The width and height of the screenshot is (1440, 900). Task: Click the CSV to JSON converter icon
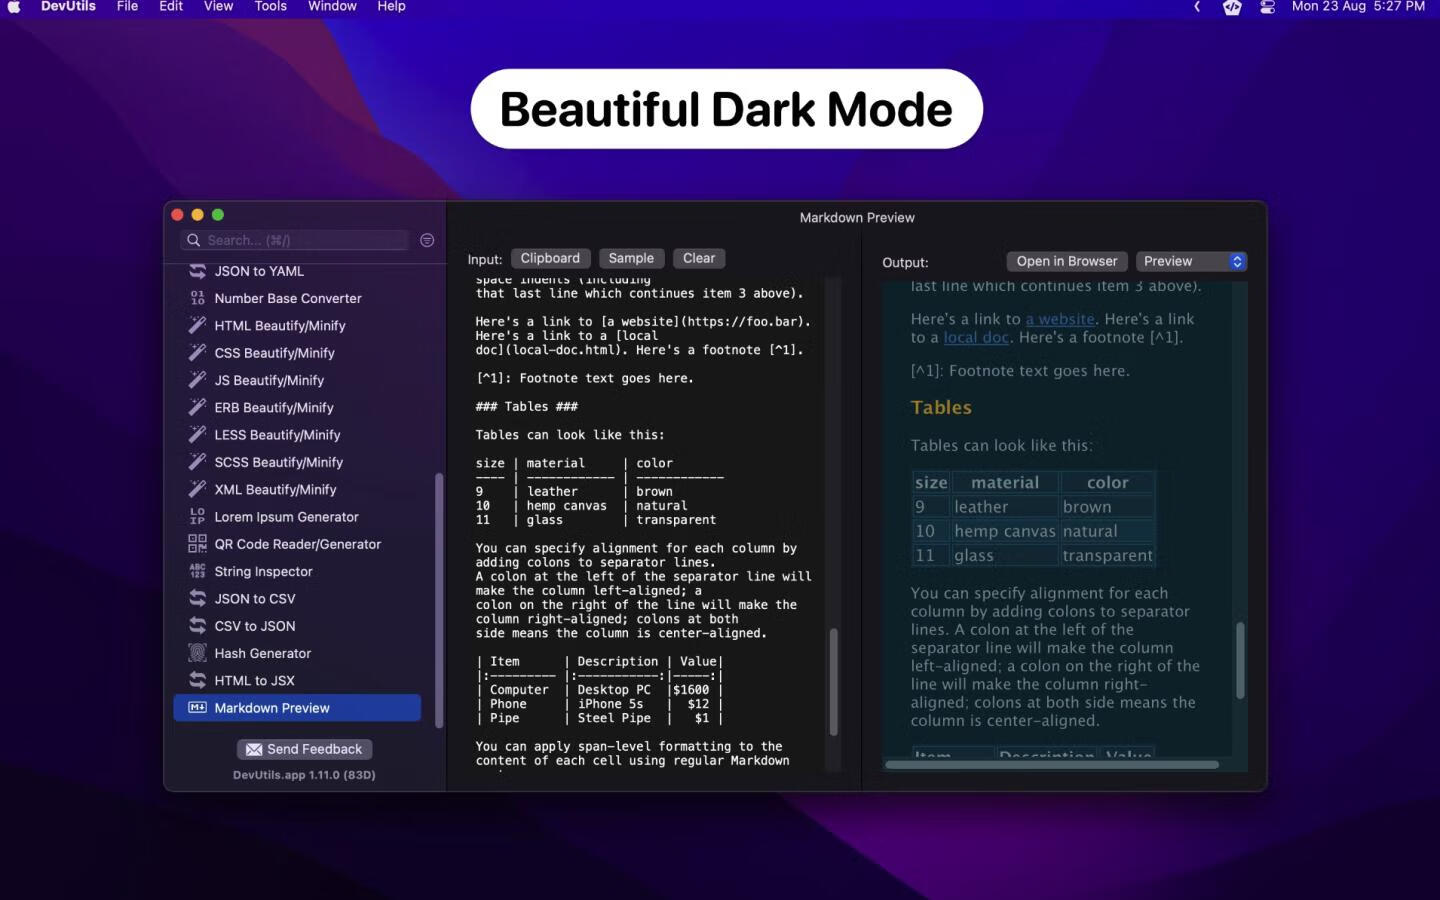click(197, 625)
